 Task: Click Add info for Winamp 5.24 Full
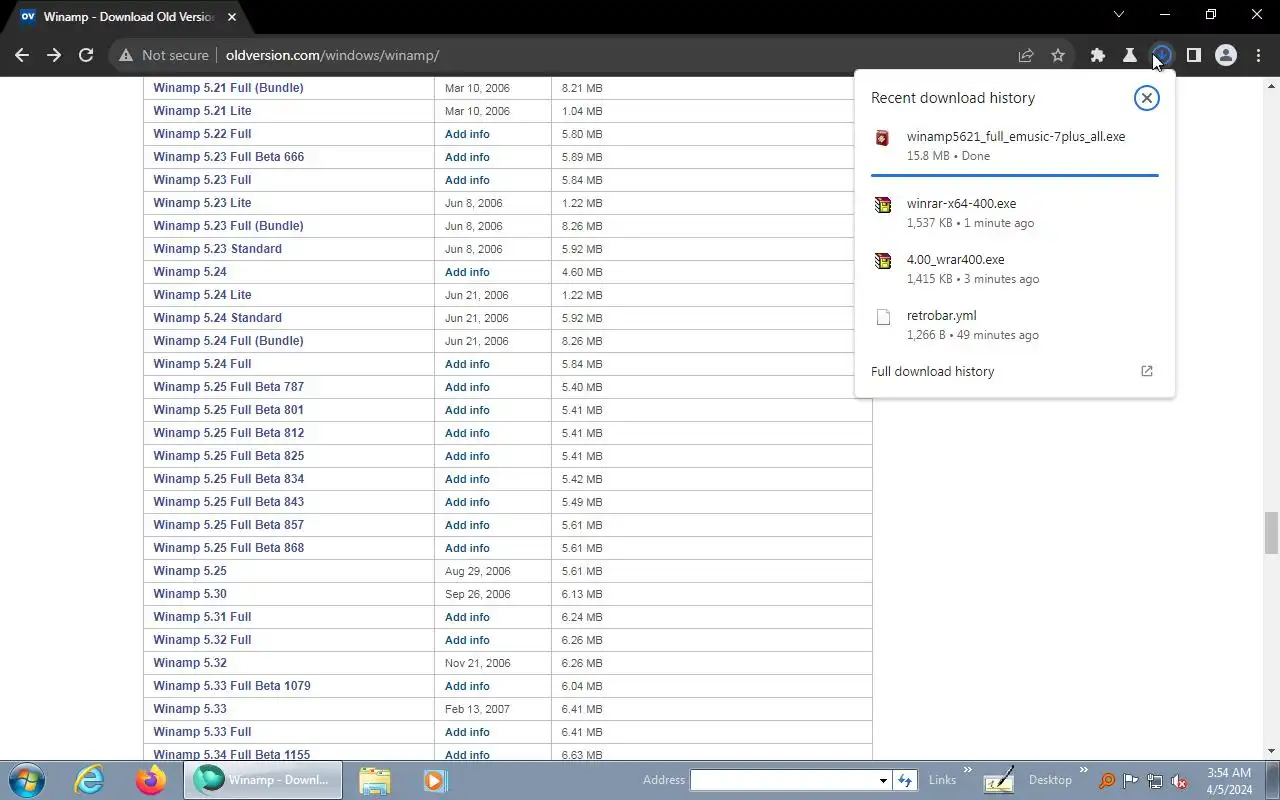point(467,364)
